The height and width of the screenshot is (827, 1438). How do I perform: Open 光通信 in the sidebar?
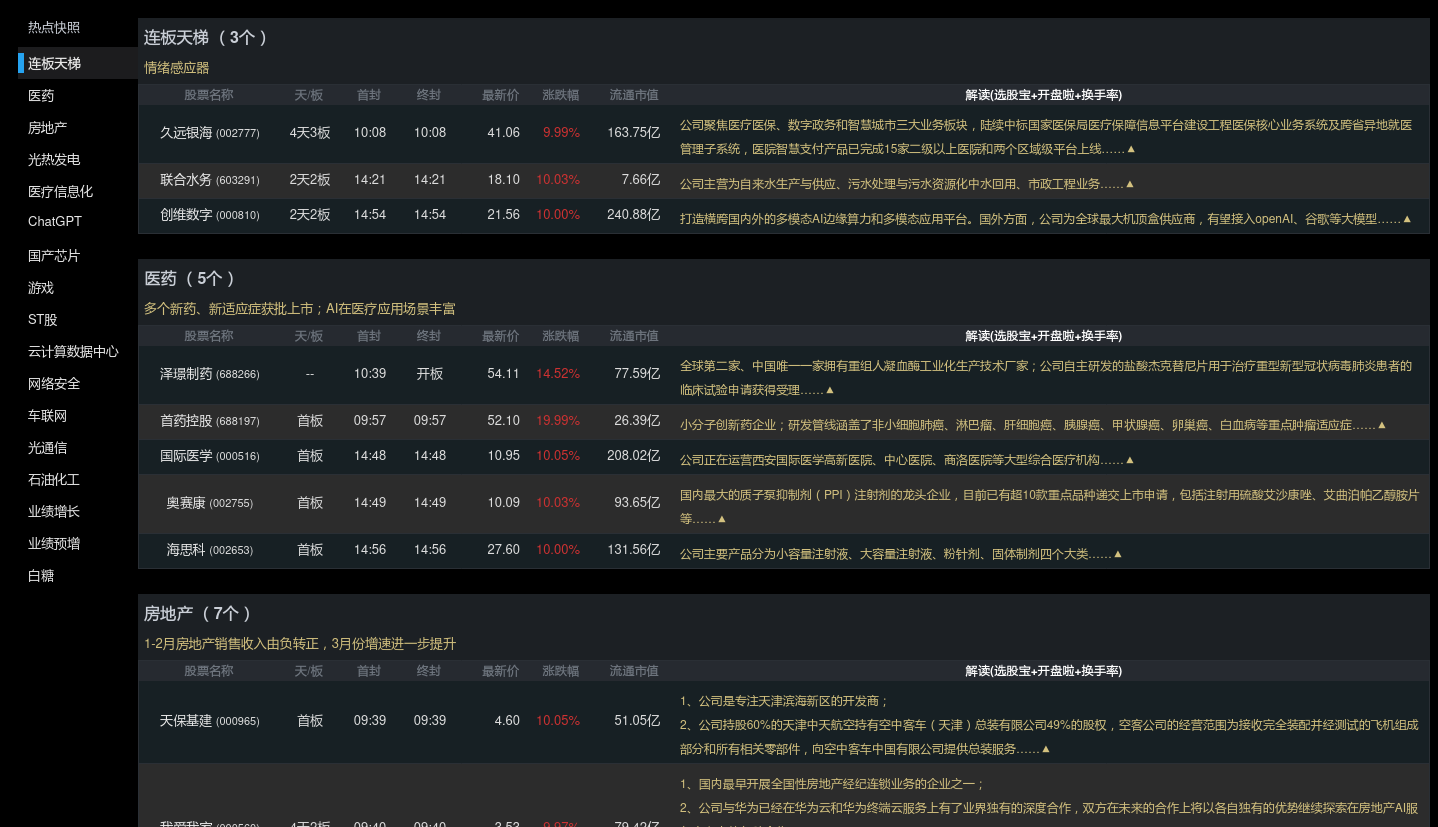click(47, 448)
